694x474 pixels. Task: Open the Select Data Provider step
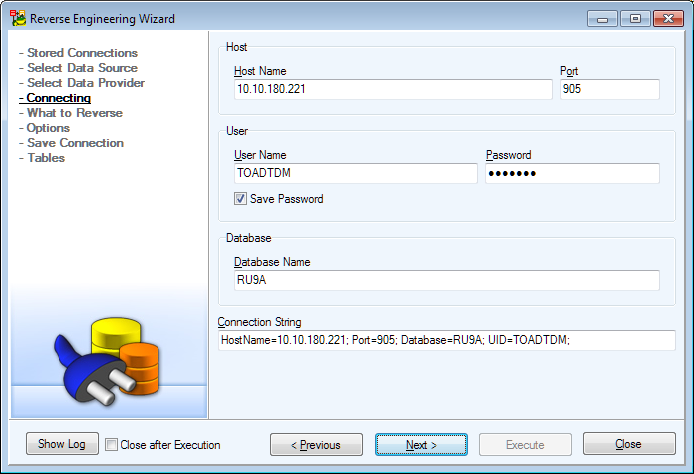86,83
